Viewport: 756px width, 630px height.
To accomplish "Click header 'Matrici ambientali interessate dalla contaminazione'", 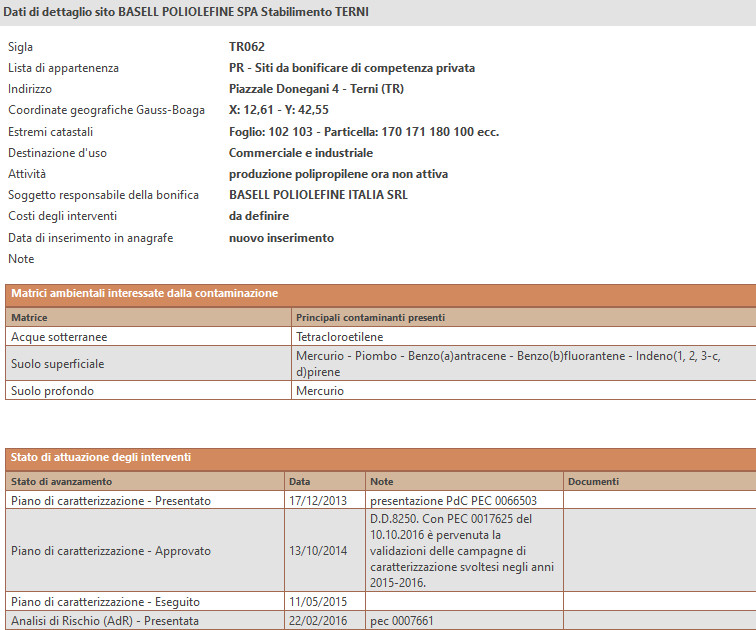I will [x=145, y=293].
